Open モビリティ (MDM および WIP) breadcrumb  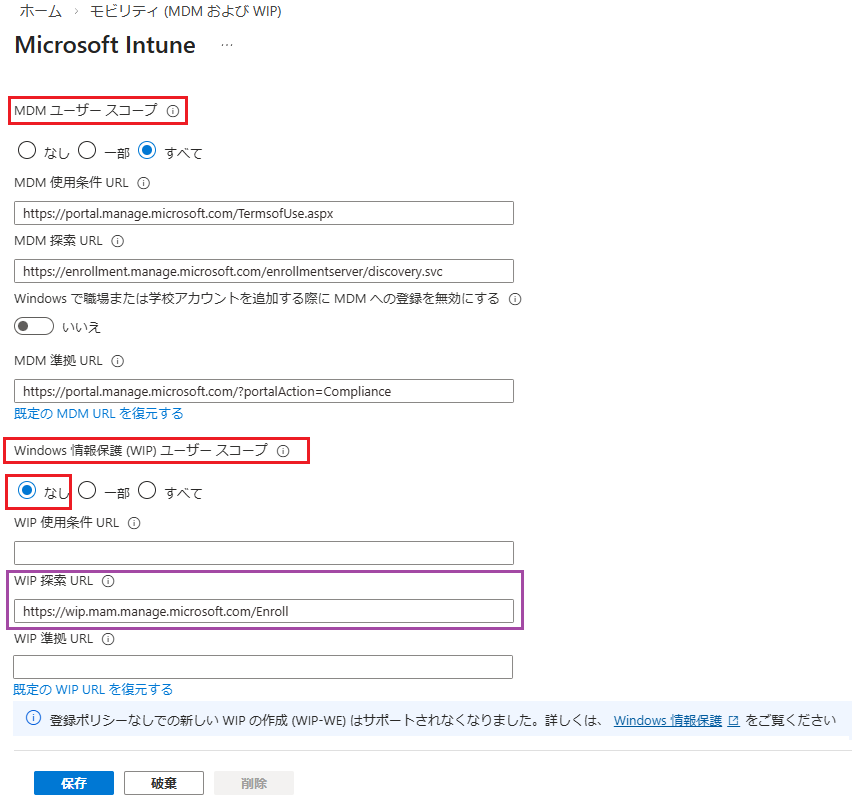(x=185, y=12)
